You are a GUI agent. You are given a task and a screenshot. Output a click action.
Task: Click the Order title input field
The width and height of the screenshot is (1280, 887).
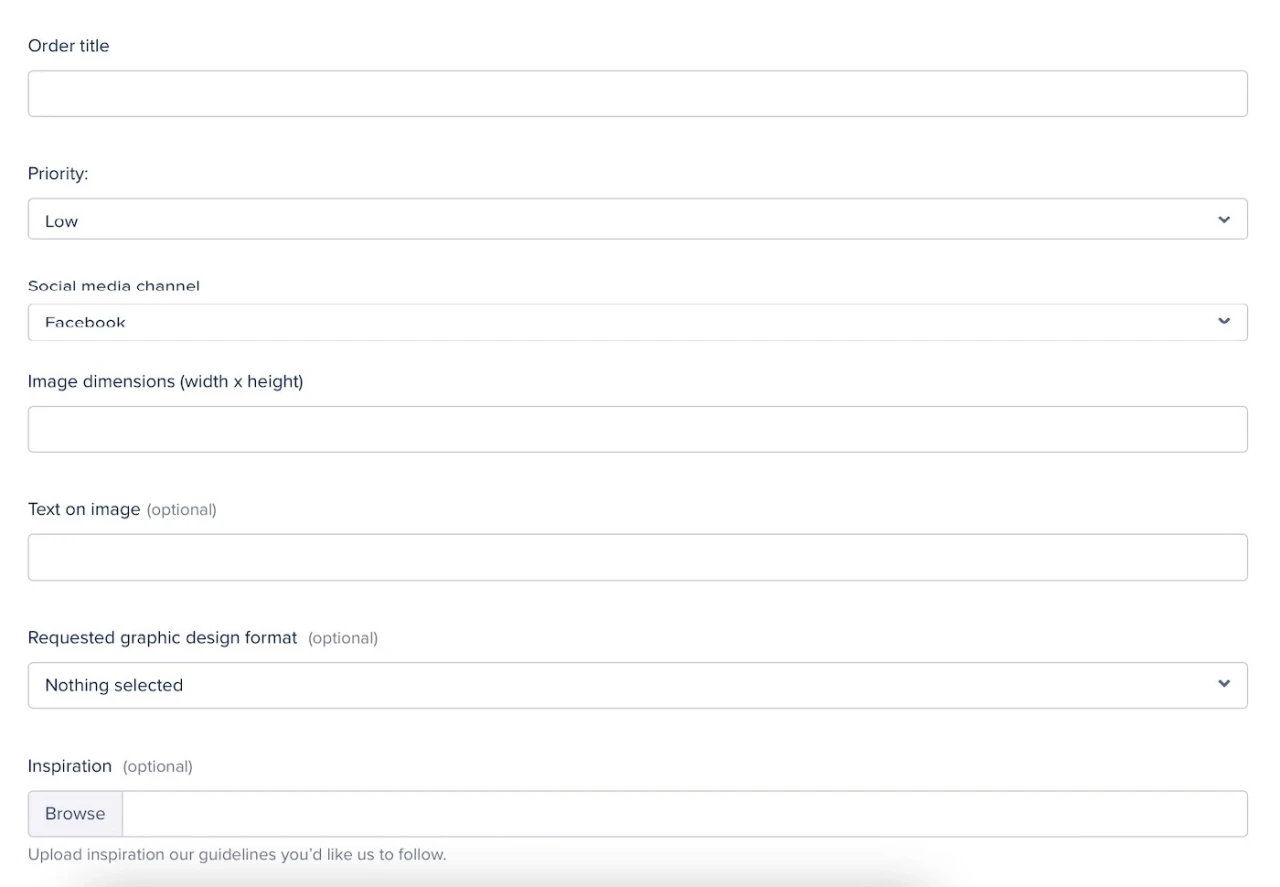637,93
